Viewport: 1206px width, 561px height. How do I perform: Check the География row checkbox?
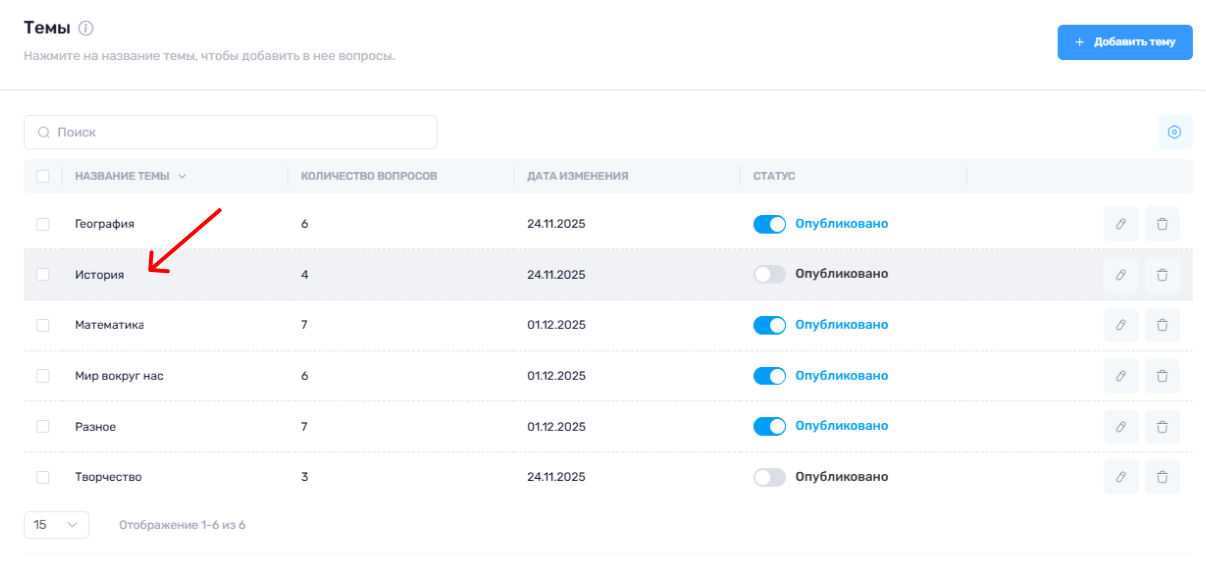coord(43,224)
